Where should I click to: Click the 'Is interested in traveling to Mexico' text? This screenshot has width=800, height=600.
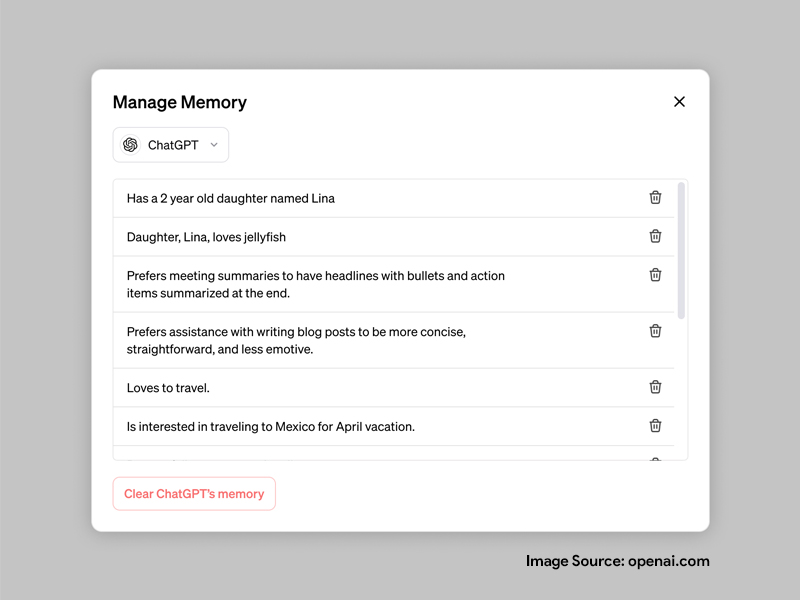(x=270, y=427)
